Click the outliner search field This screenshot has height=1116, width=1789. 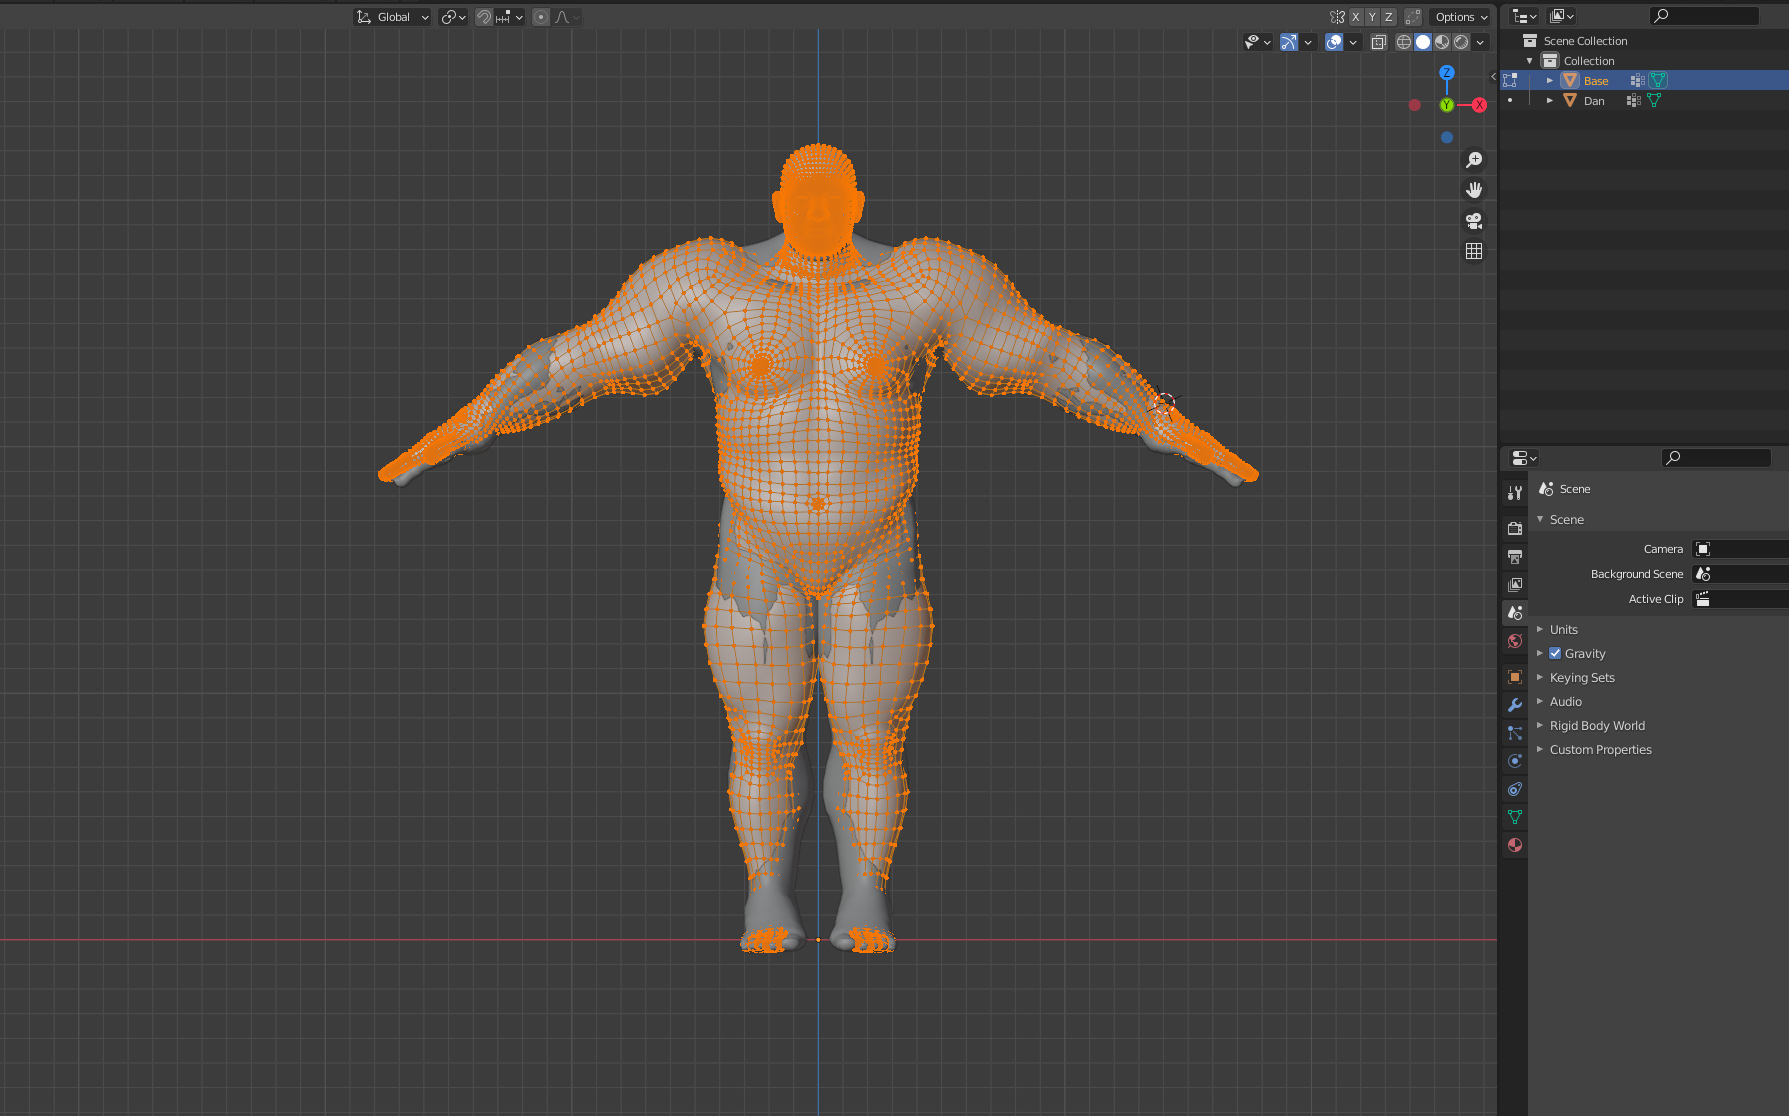[x=1704, y=16]
